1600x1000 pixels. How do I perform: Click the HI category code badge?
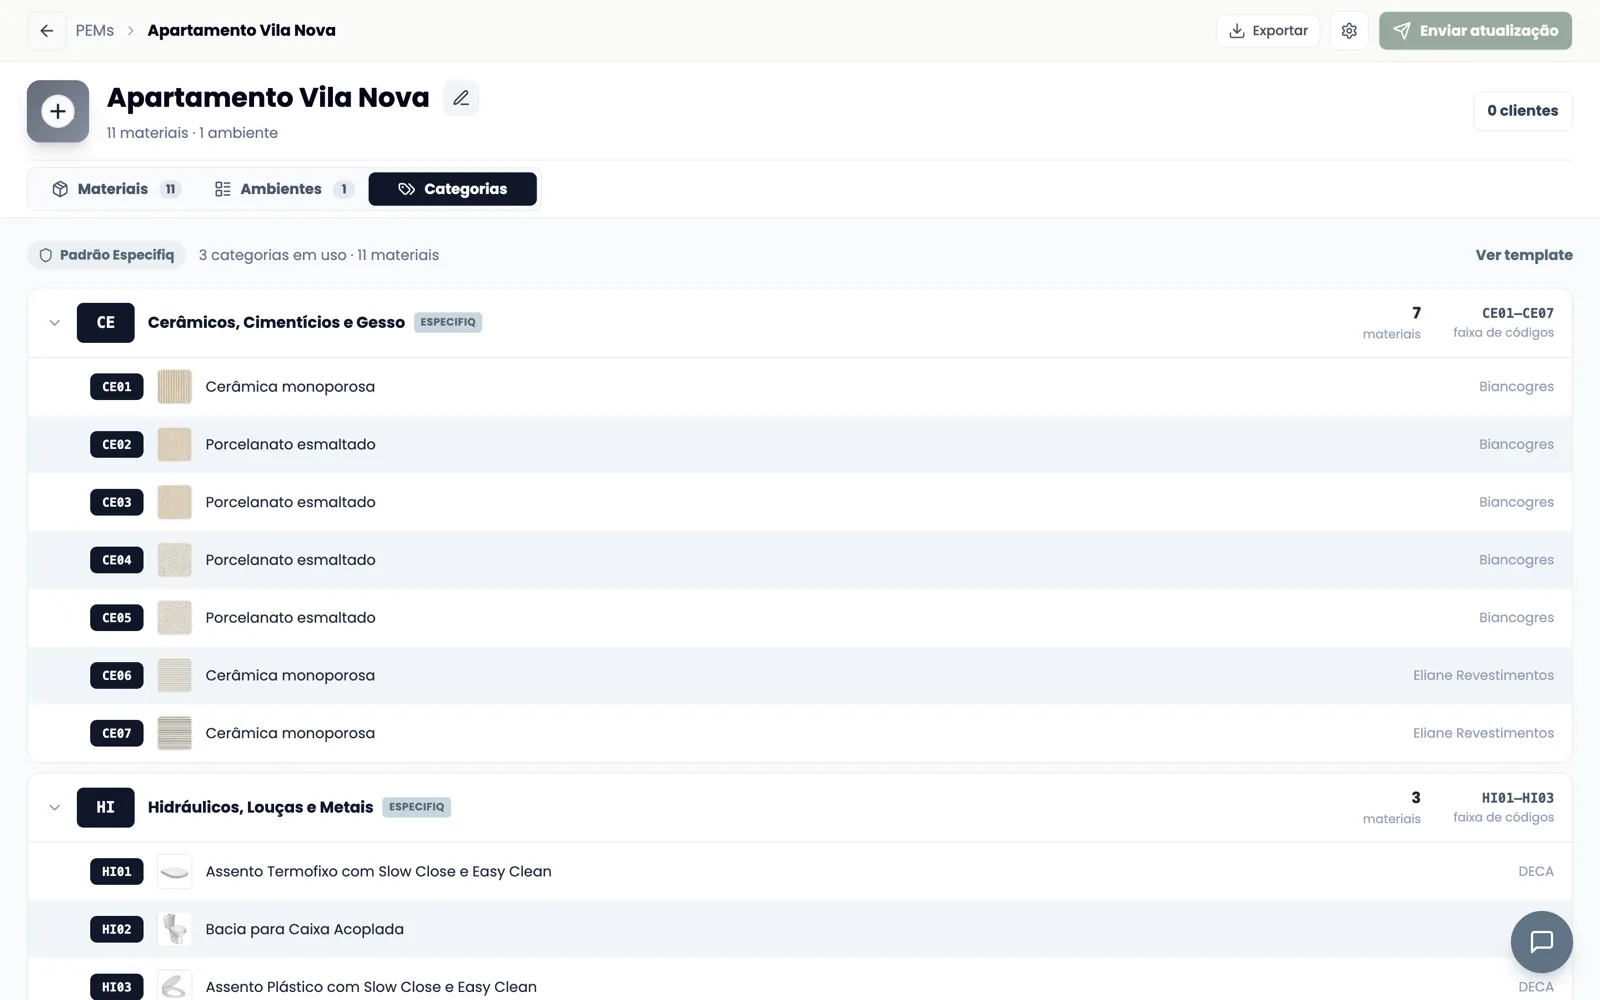pos(105,807)
